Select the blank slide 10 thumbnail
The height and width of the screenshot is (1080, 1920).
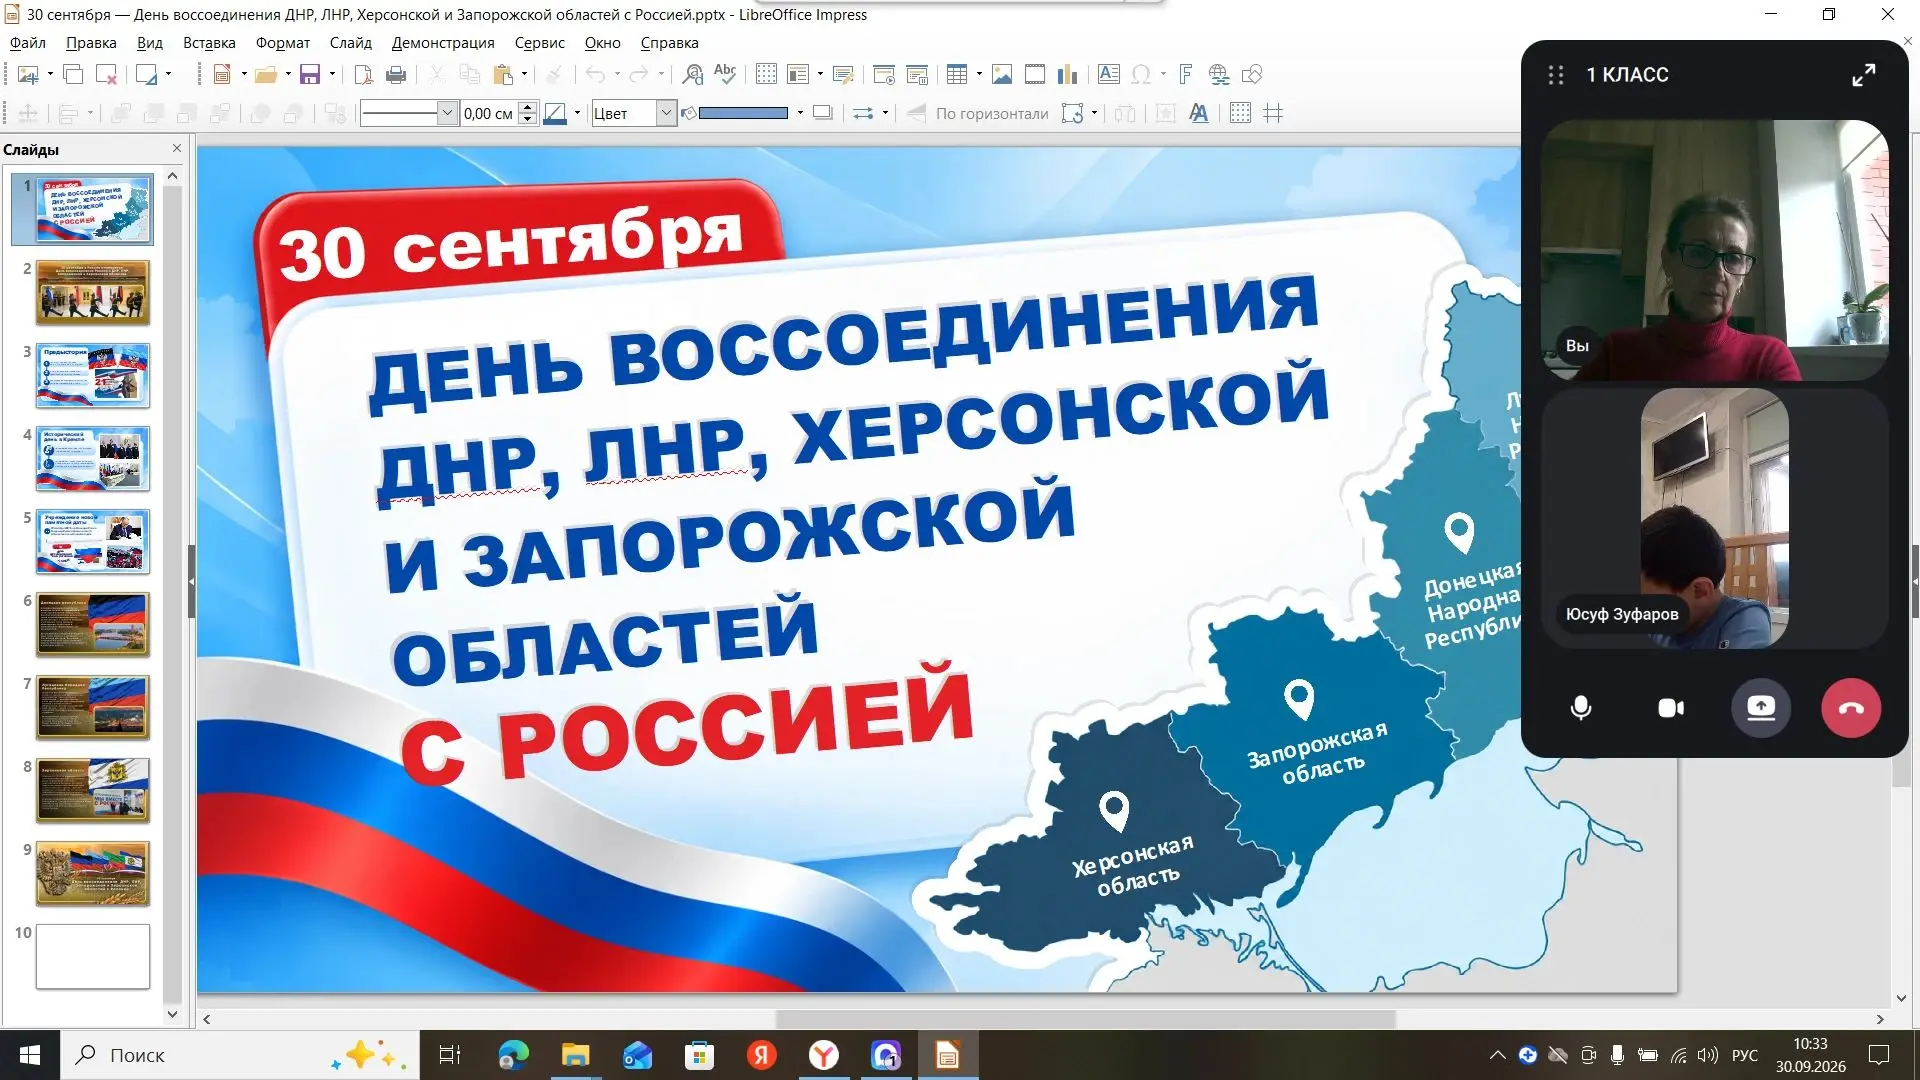pos(93,957)
